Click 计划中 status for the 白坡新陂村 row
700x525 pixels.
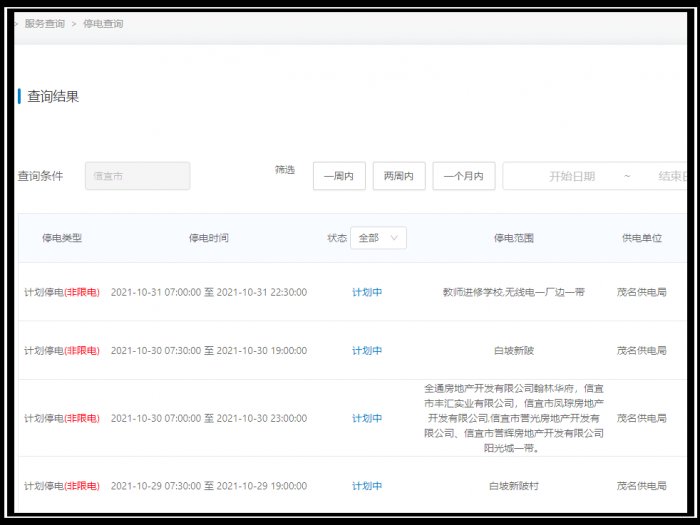coord(367,486)
